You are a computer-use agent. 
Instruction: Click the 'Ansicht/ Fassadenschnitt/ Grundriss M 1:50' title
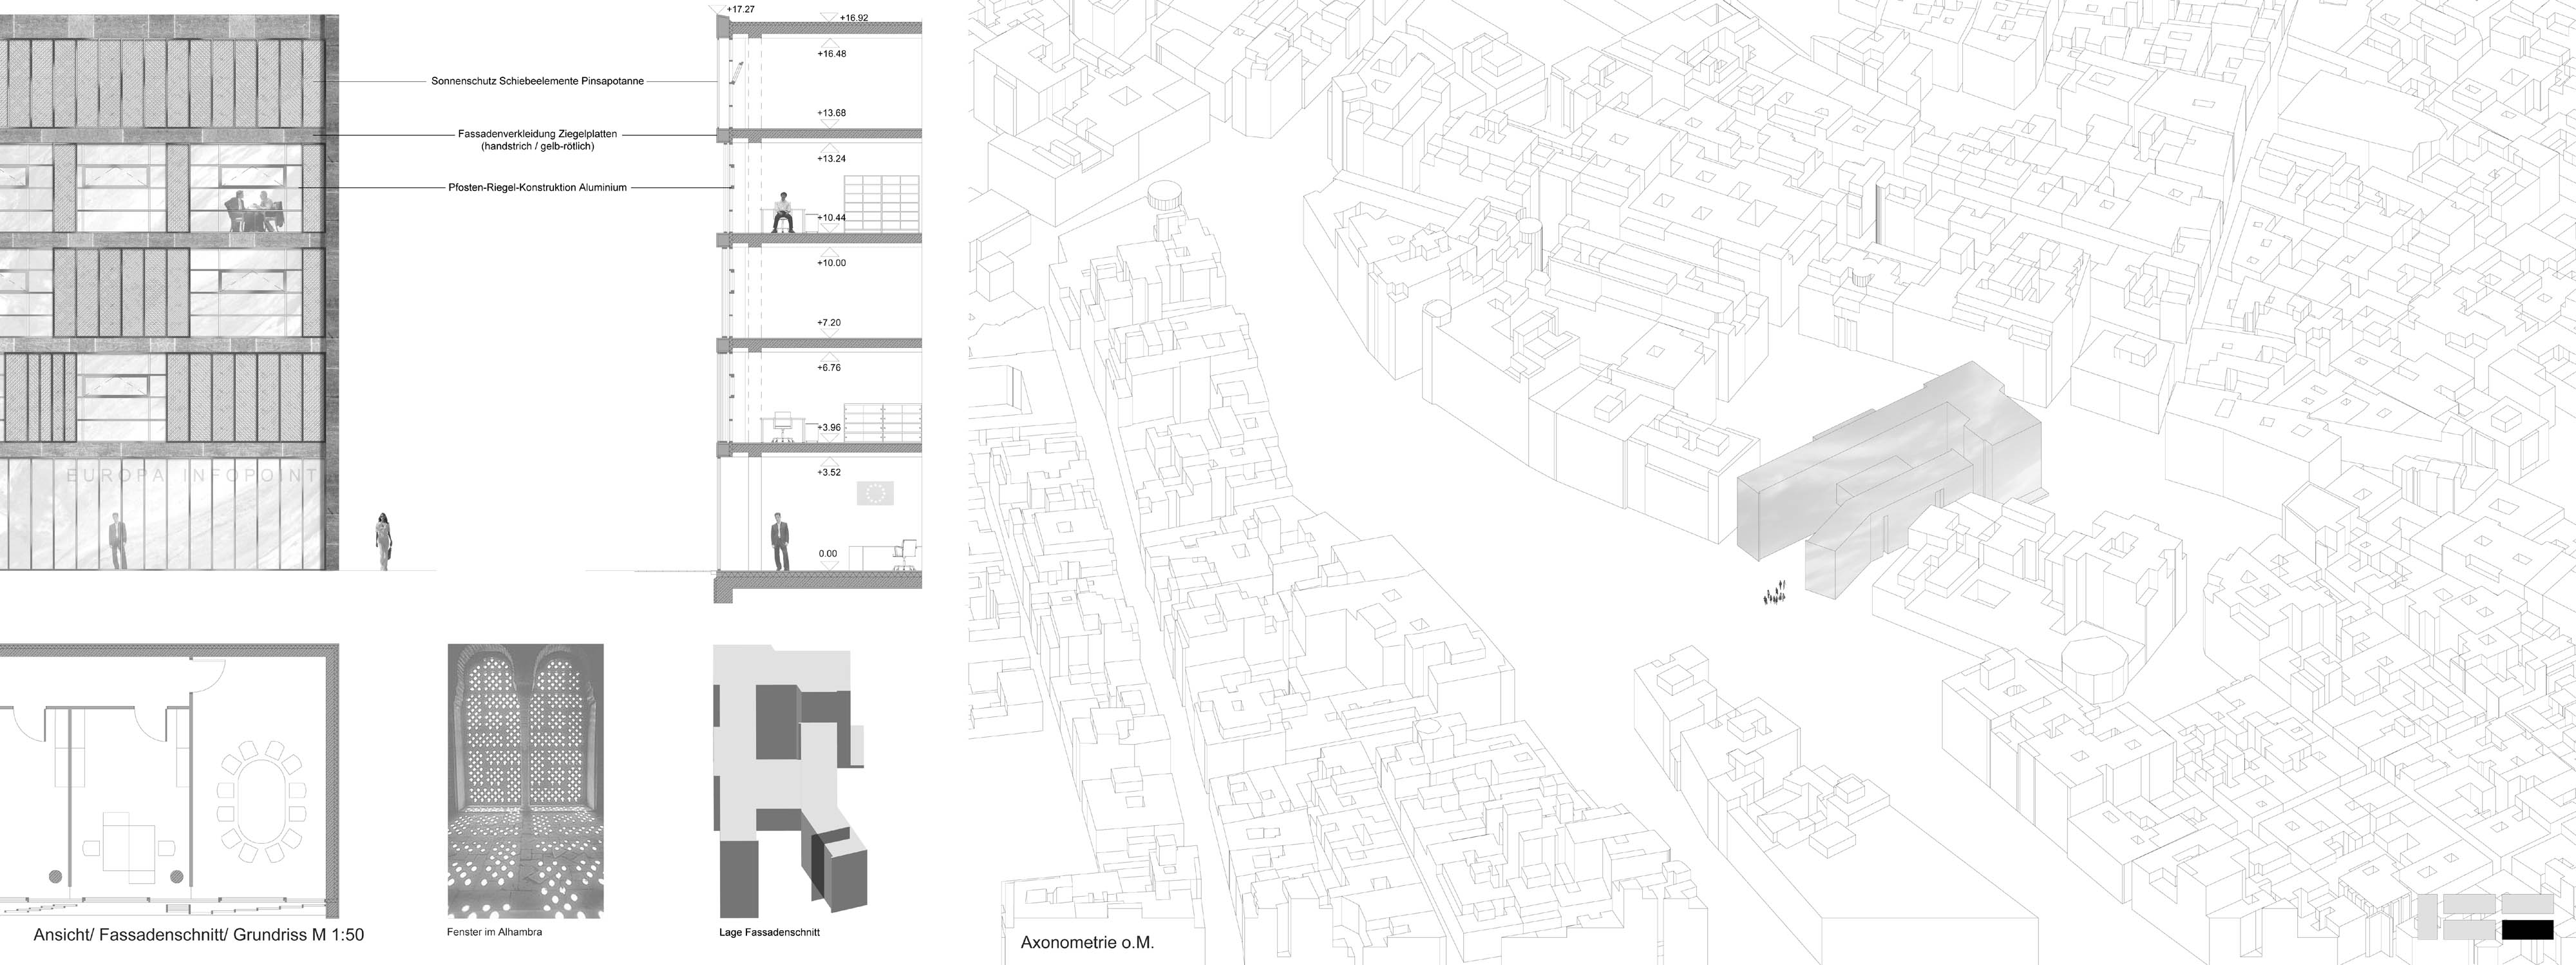(199, 935)
